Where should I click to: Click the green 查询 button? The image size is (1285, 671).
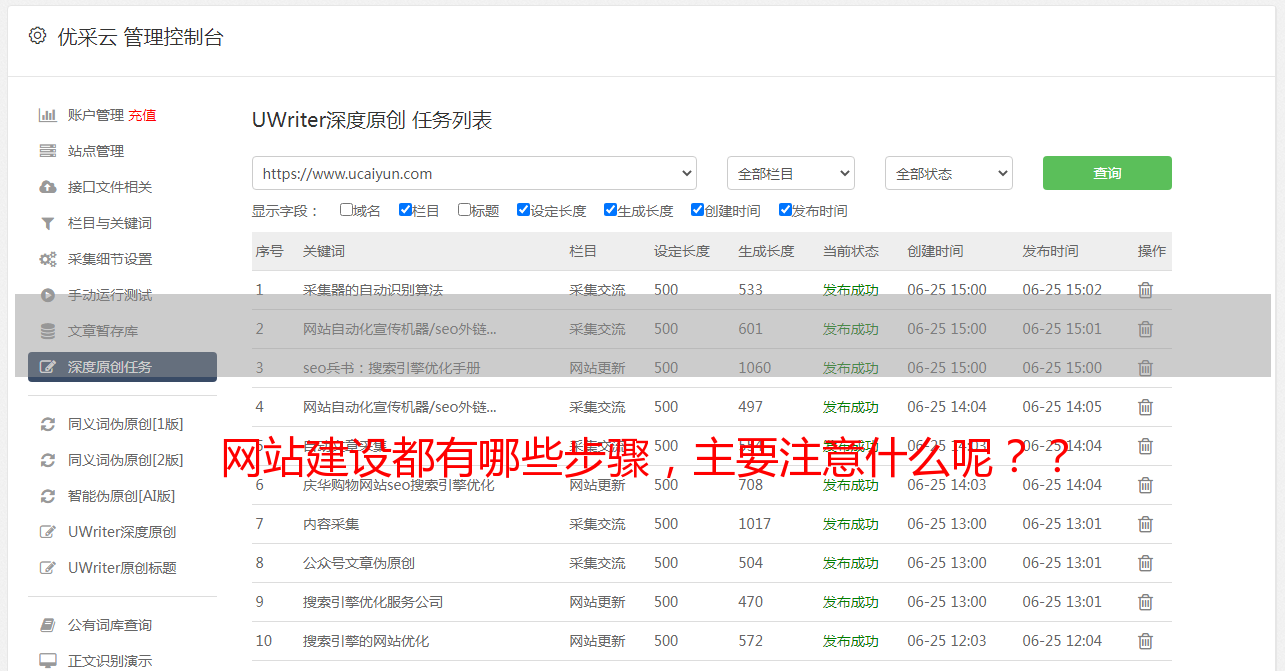click(x=1106, y=173)
